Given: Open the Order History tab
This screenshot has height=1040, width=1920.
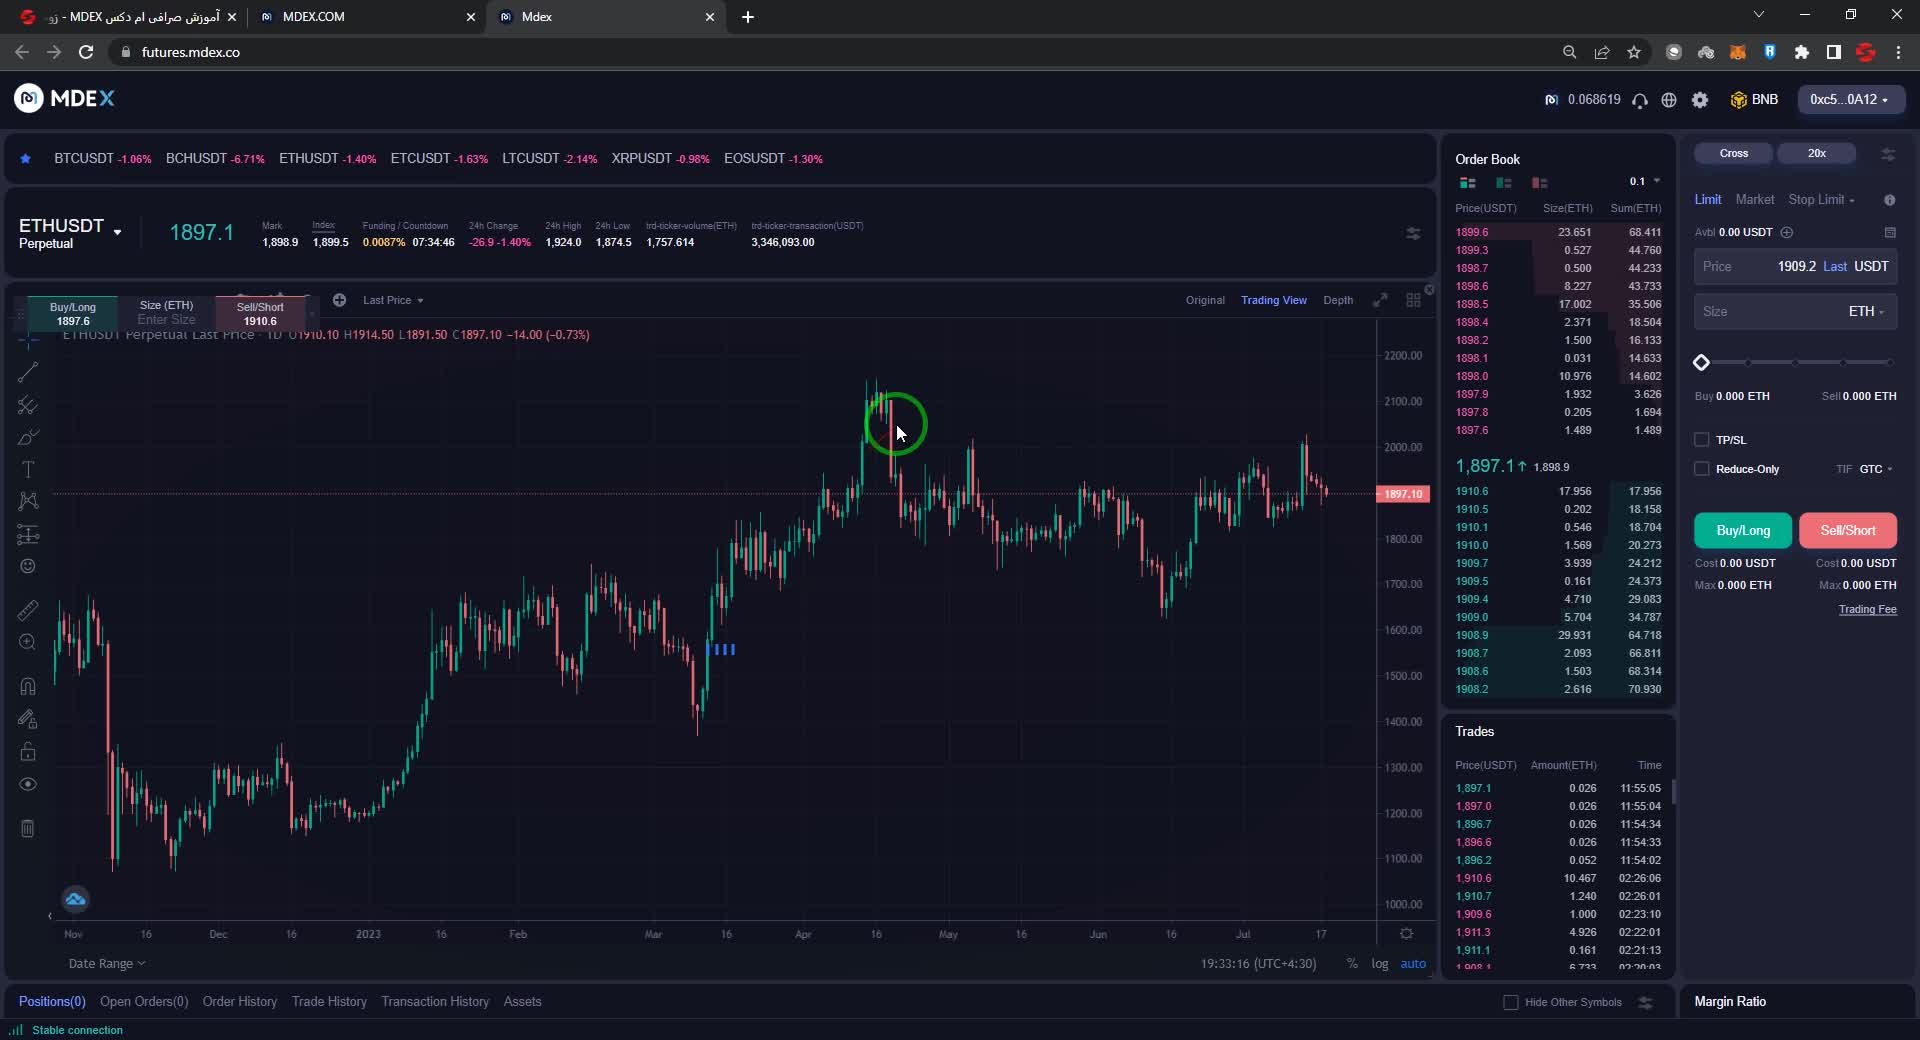Looking at the screenshot, I should click(239, 1002).
